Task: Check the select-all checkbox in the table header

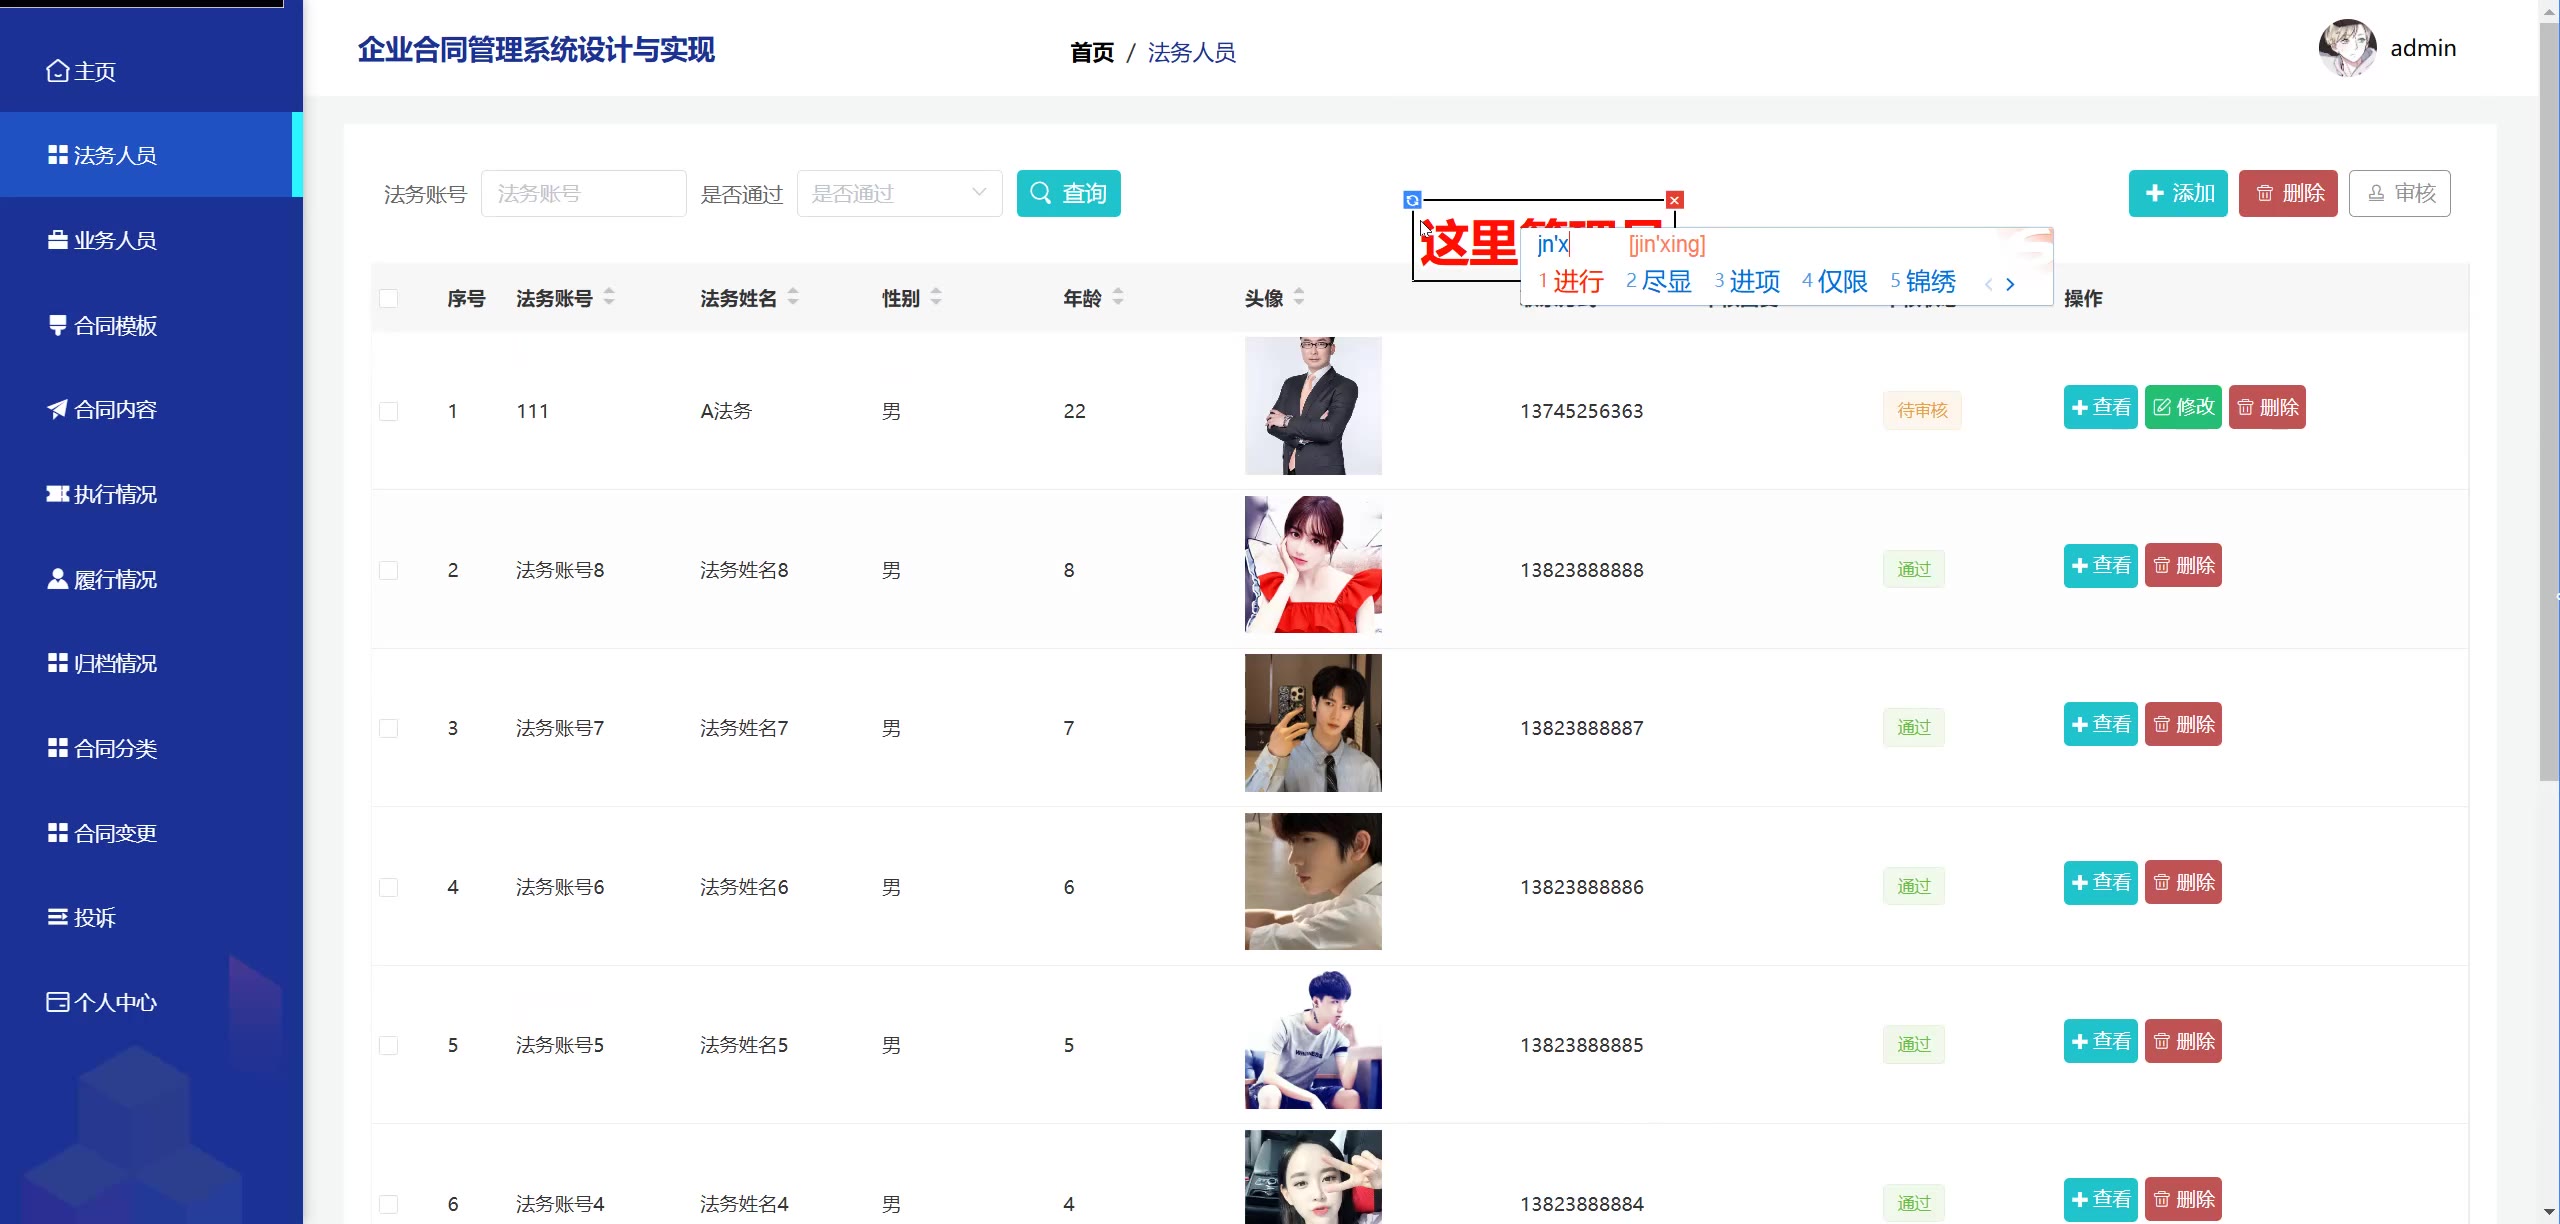Action: pos(389,298)
